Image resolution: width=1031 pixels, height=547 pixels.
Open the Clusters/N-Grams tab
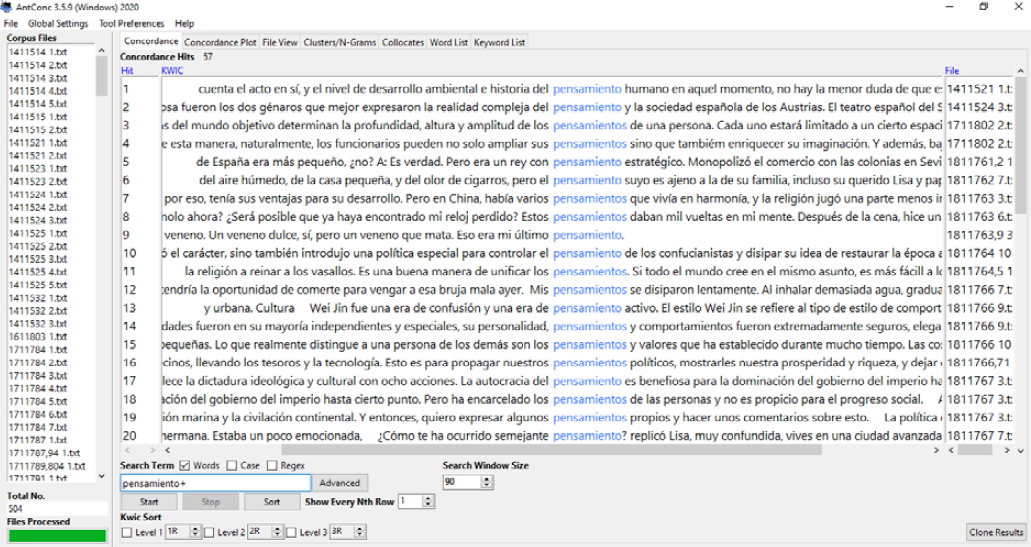point(339,42)
